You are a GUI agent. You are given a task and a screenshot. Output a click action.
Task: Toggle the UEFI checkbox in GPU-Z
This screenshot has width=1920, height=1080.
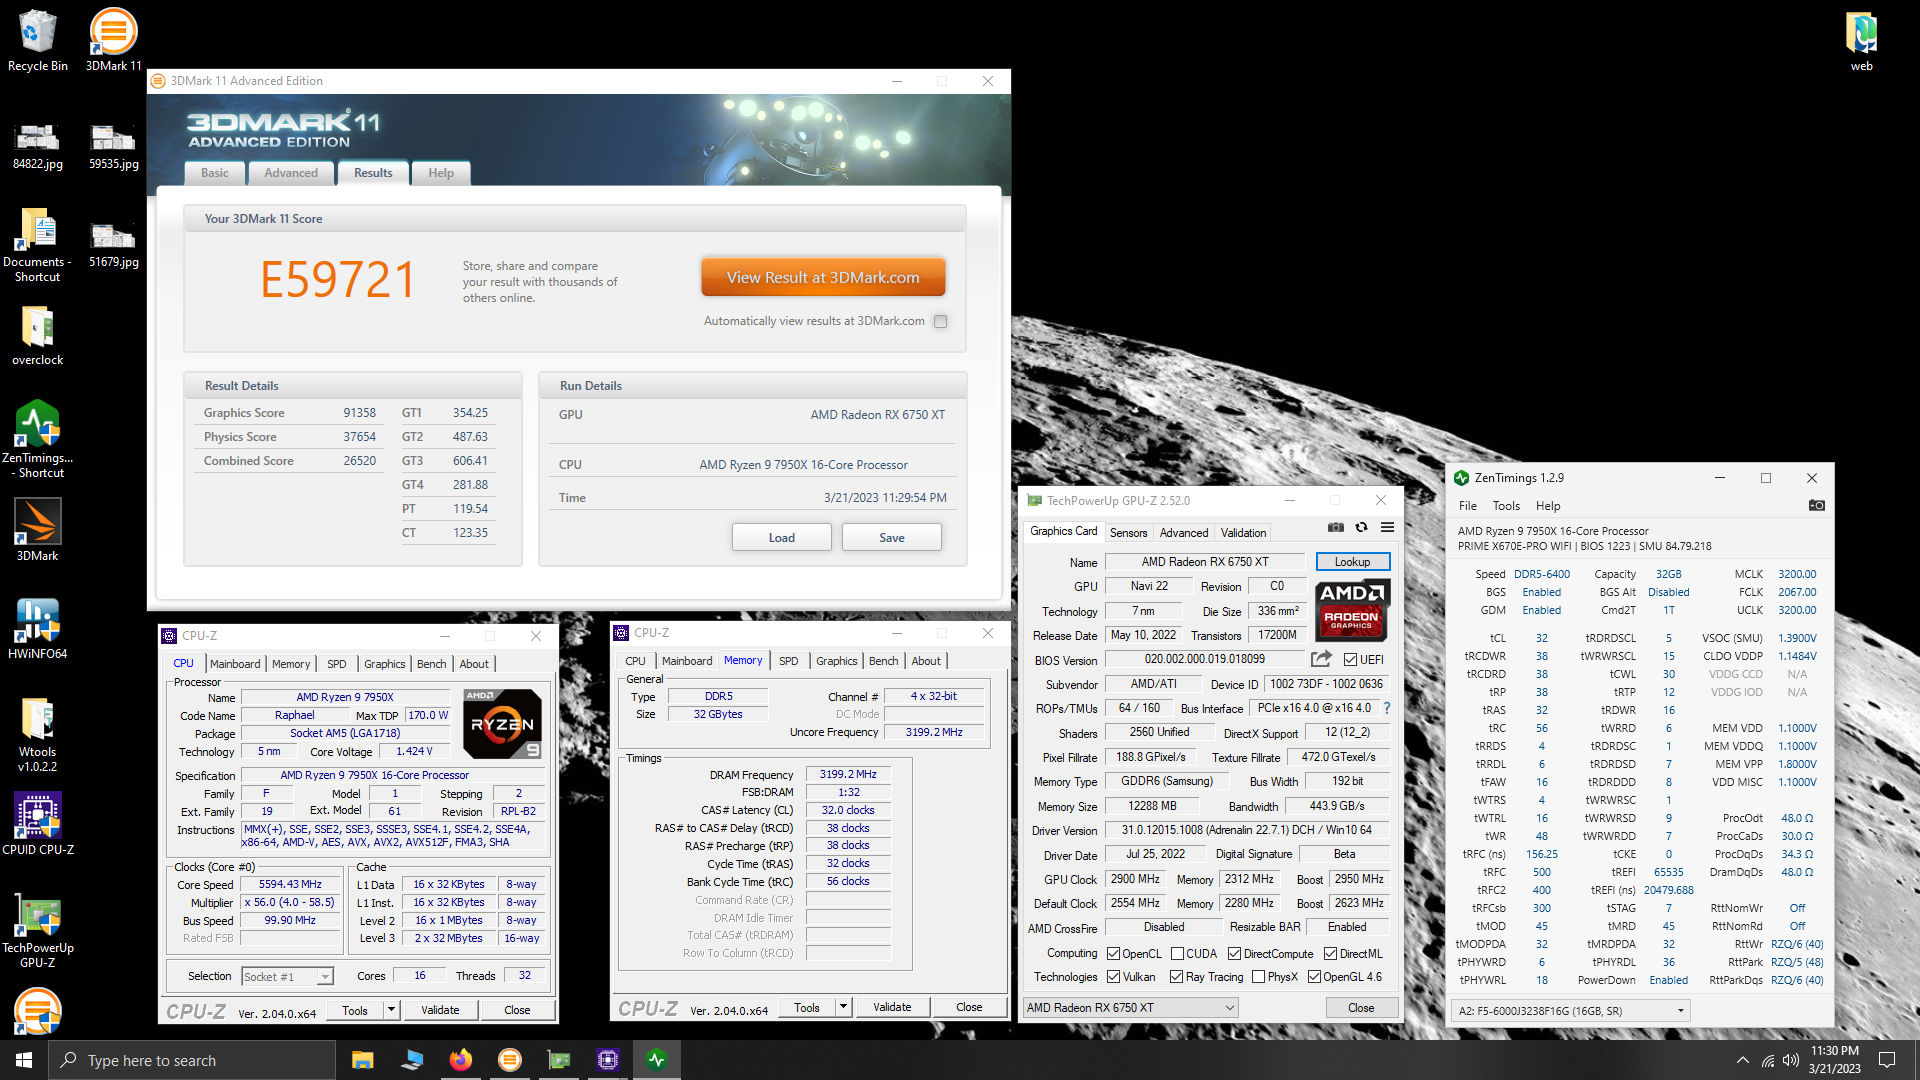(1350, 659)
